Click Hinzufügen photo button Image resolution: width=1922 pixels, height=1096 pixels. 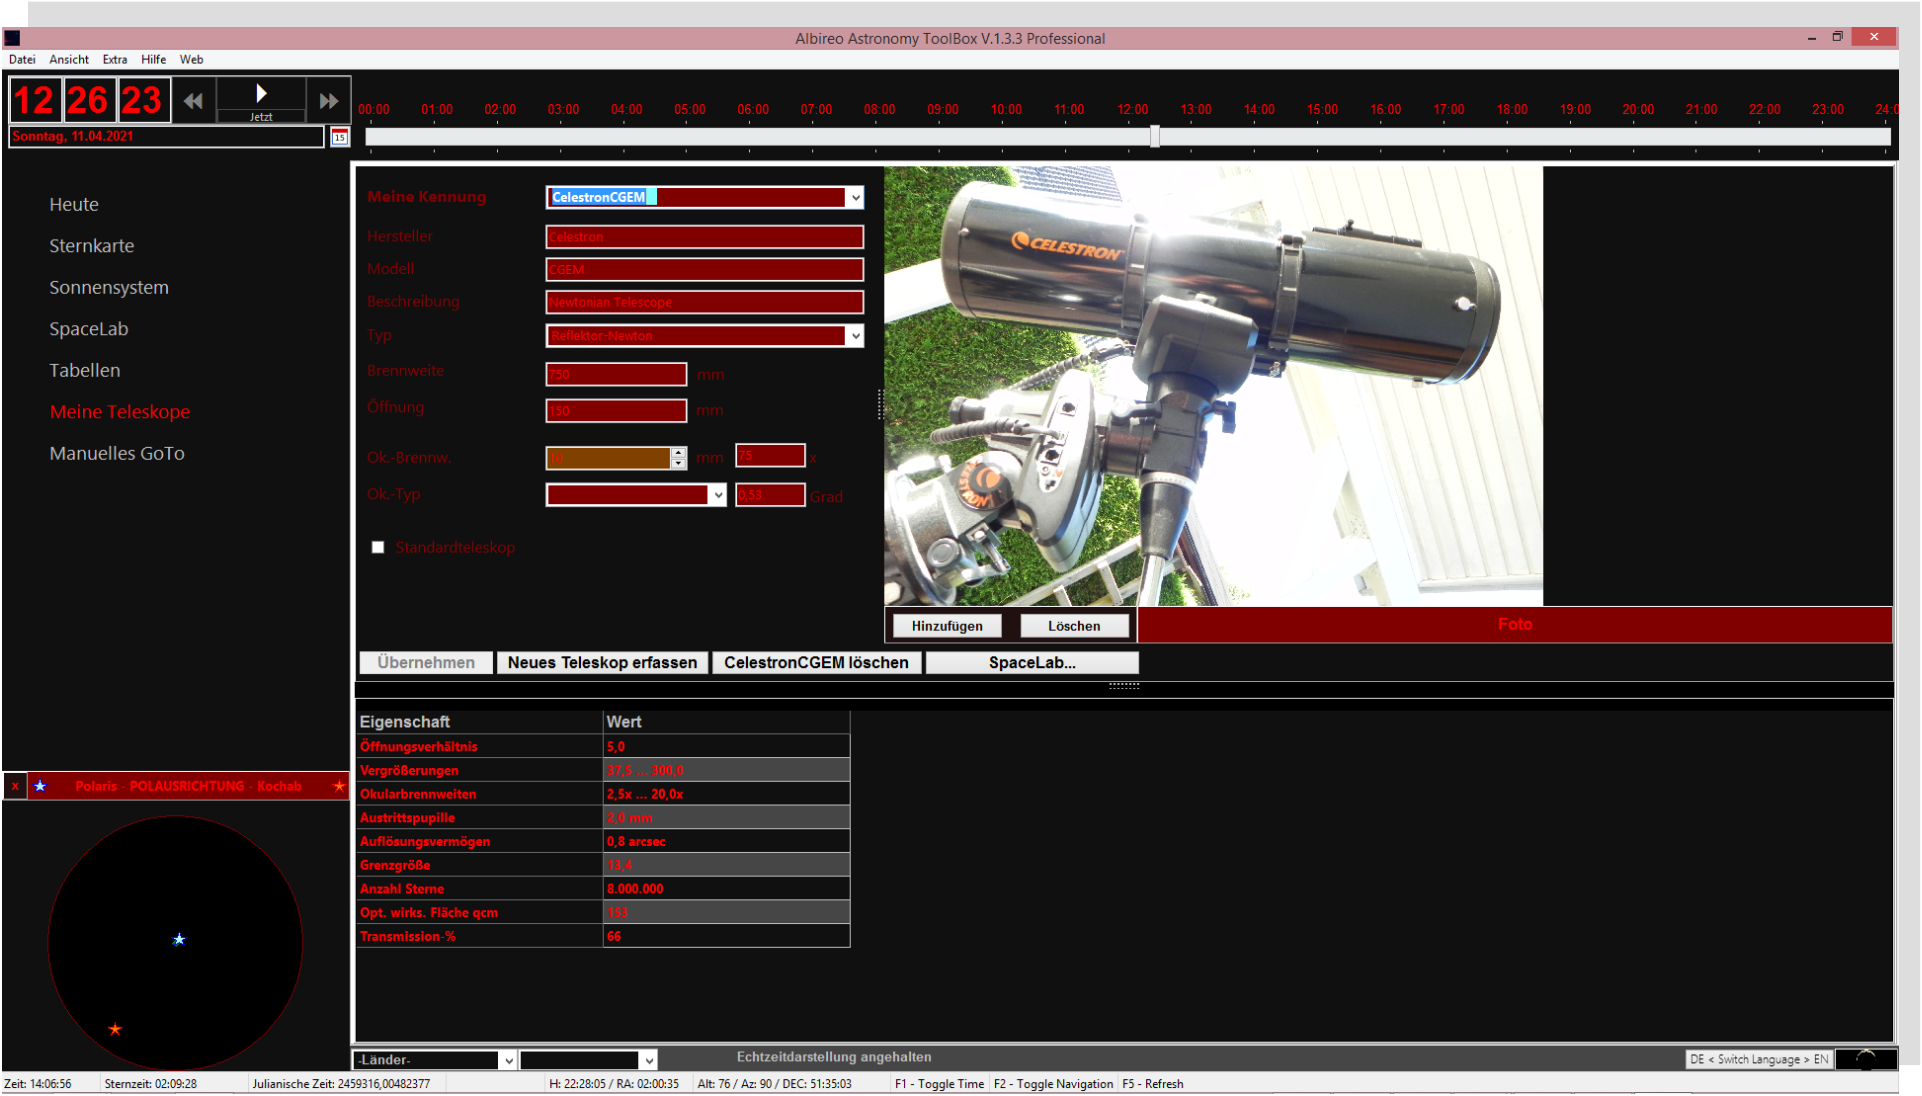click(x=947, y=626)
